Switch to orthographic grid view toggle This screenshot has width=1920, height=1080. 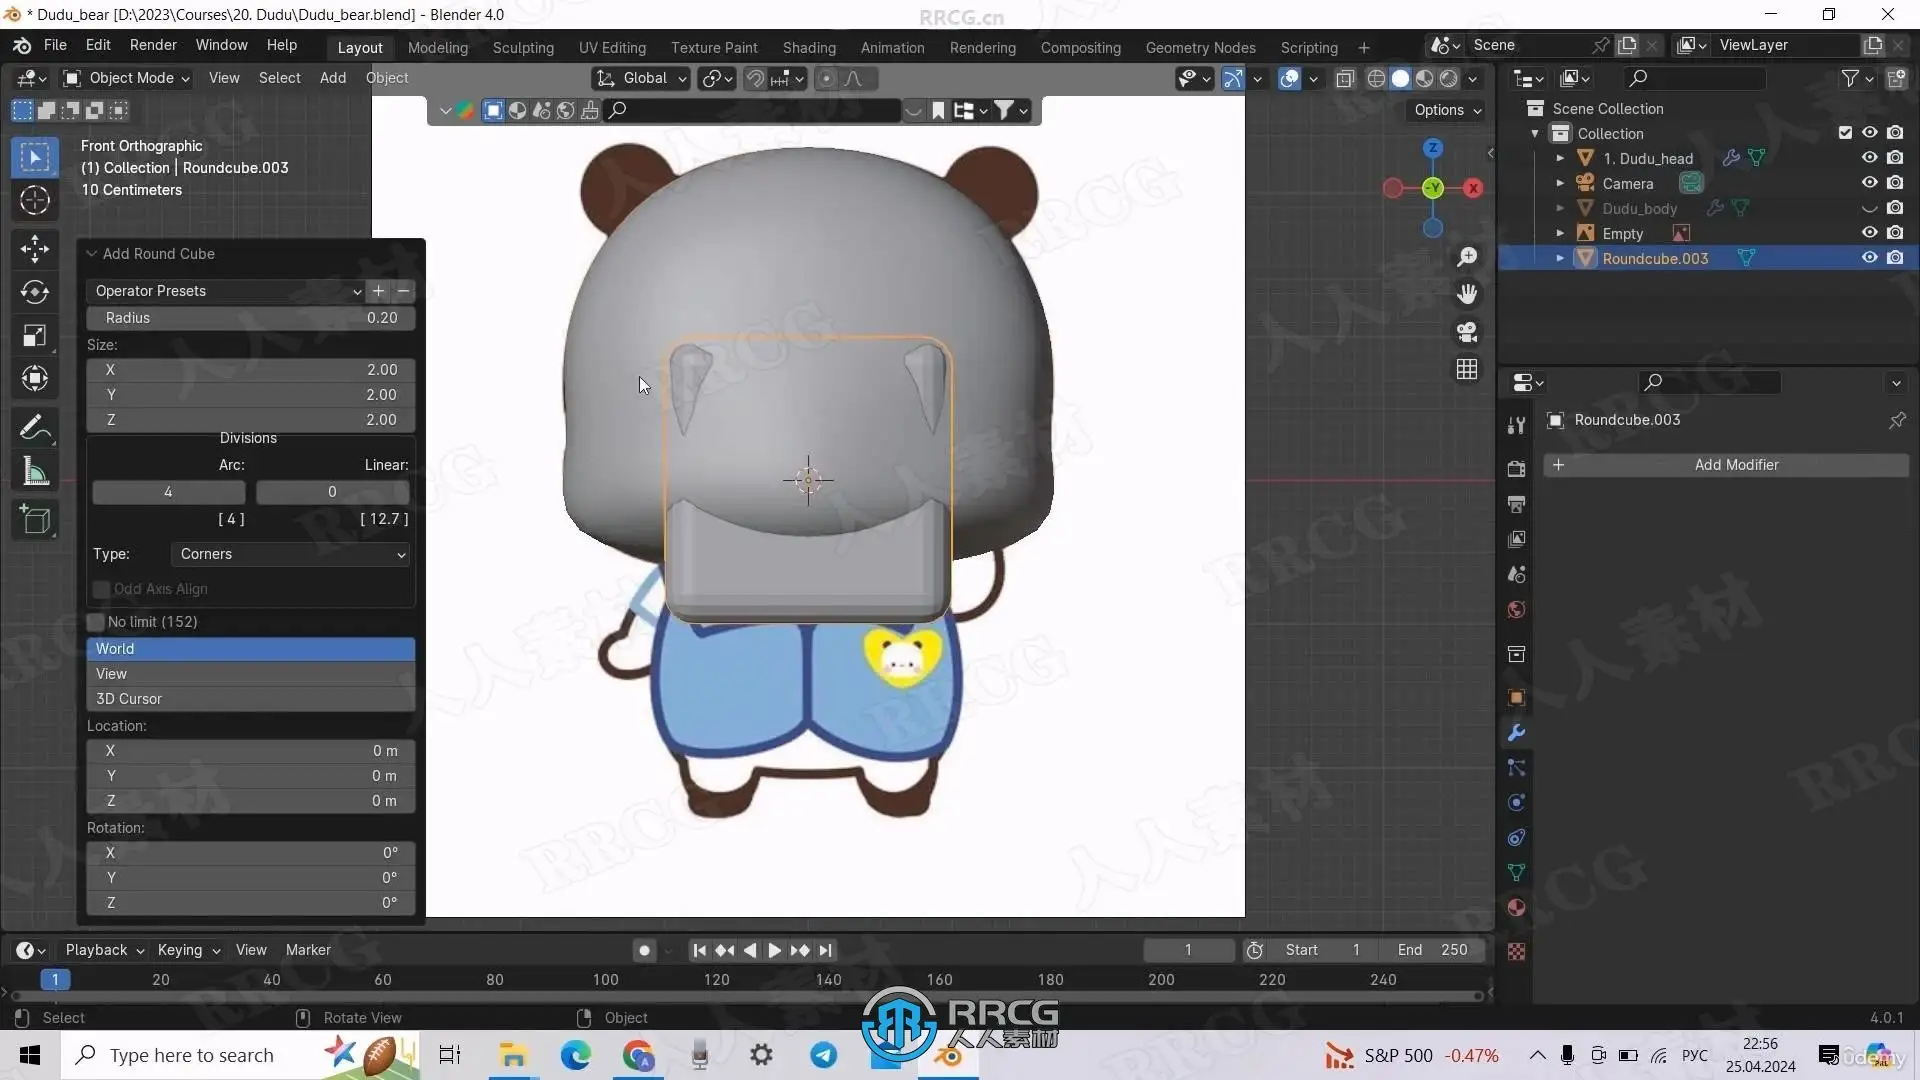coord(1467,369)
